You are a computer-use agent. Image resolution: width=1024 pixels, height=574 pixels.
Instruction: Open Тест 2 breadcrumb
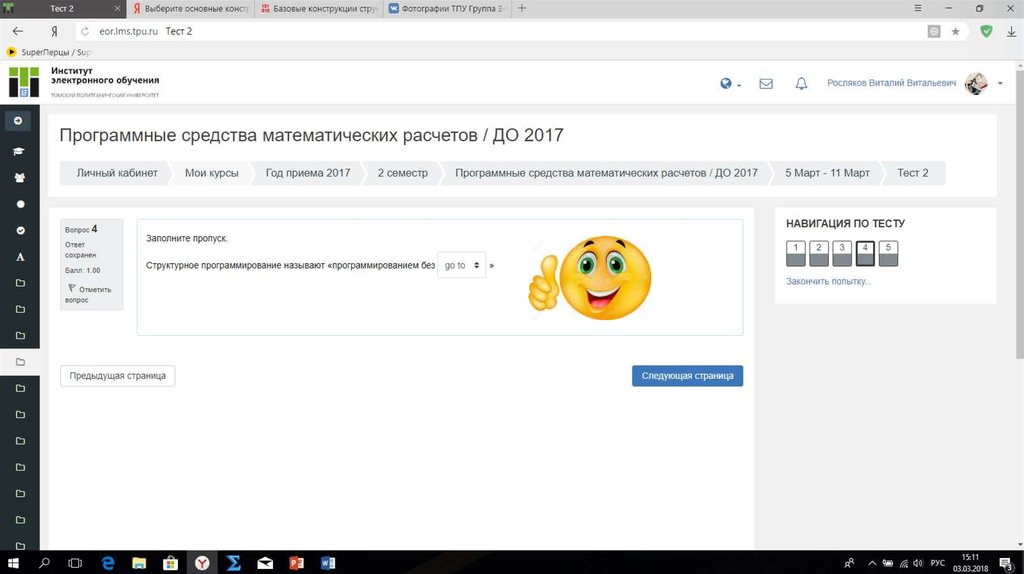point(912,173)
